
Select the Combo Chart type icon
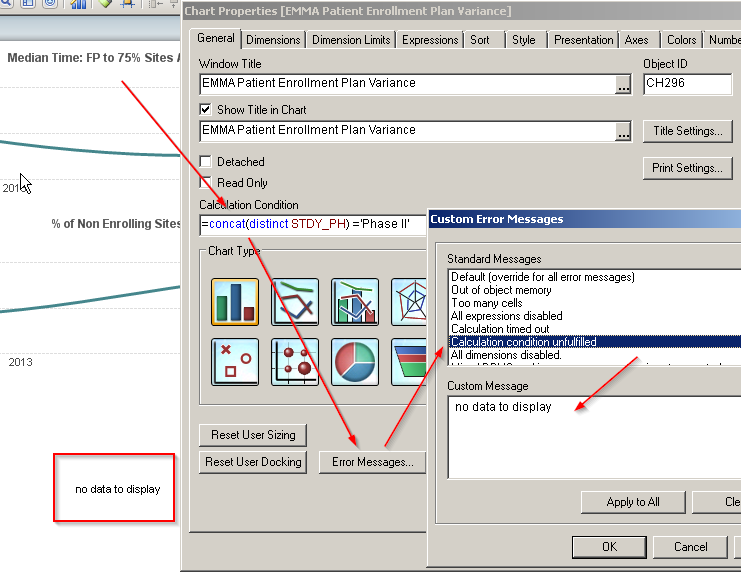click(x=355, y=302)
